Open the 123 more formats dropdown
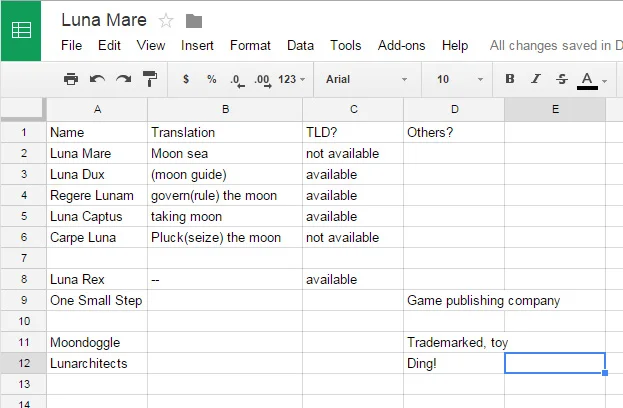623x408 pixels. [292, 79]
